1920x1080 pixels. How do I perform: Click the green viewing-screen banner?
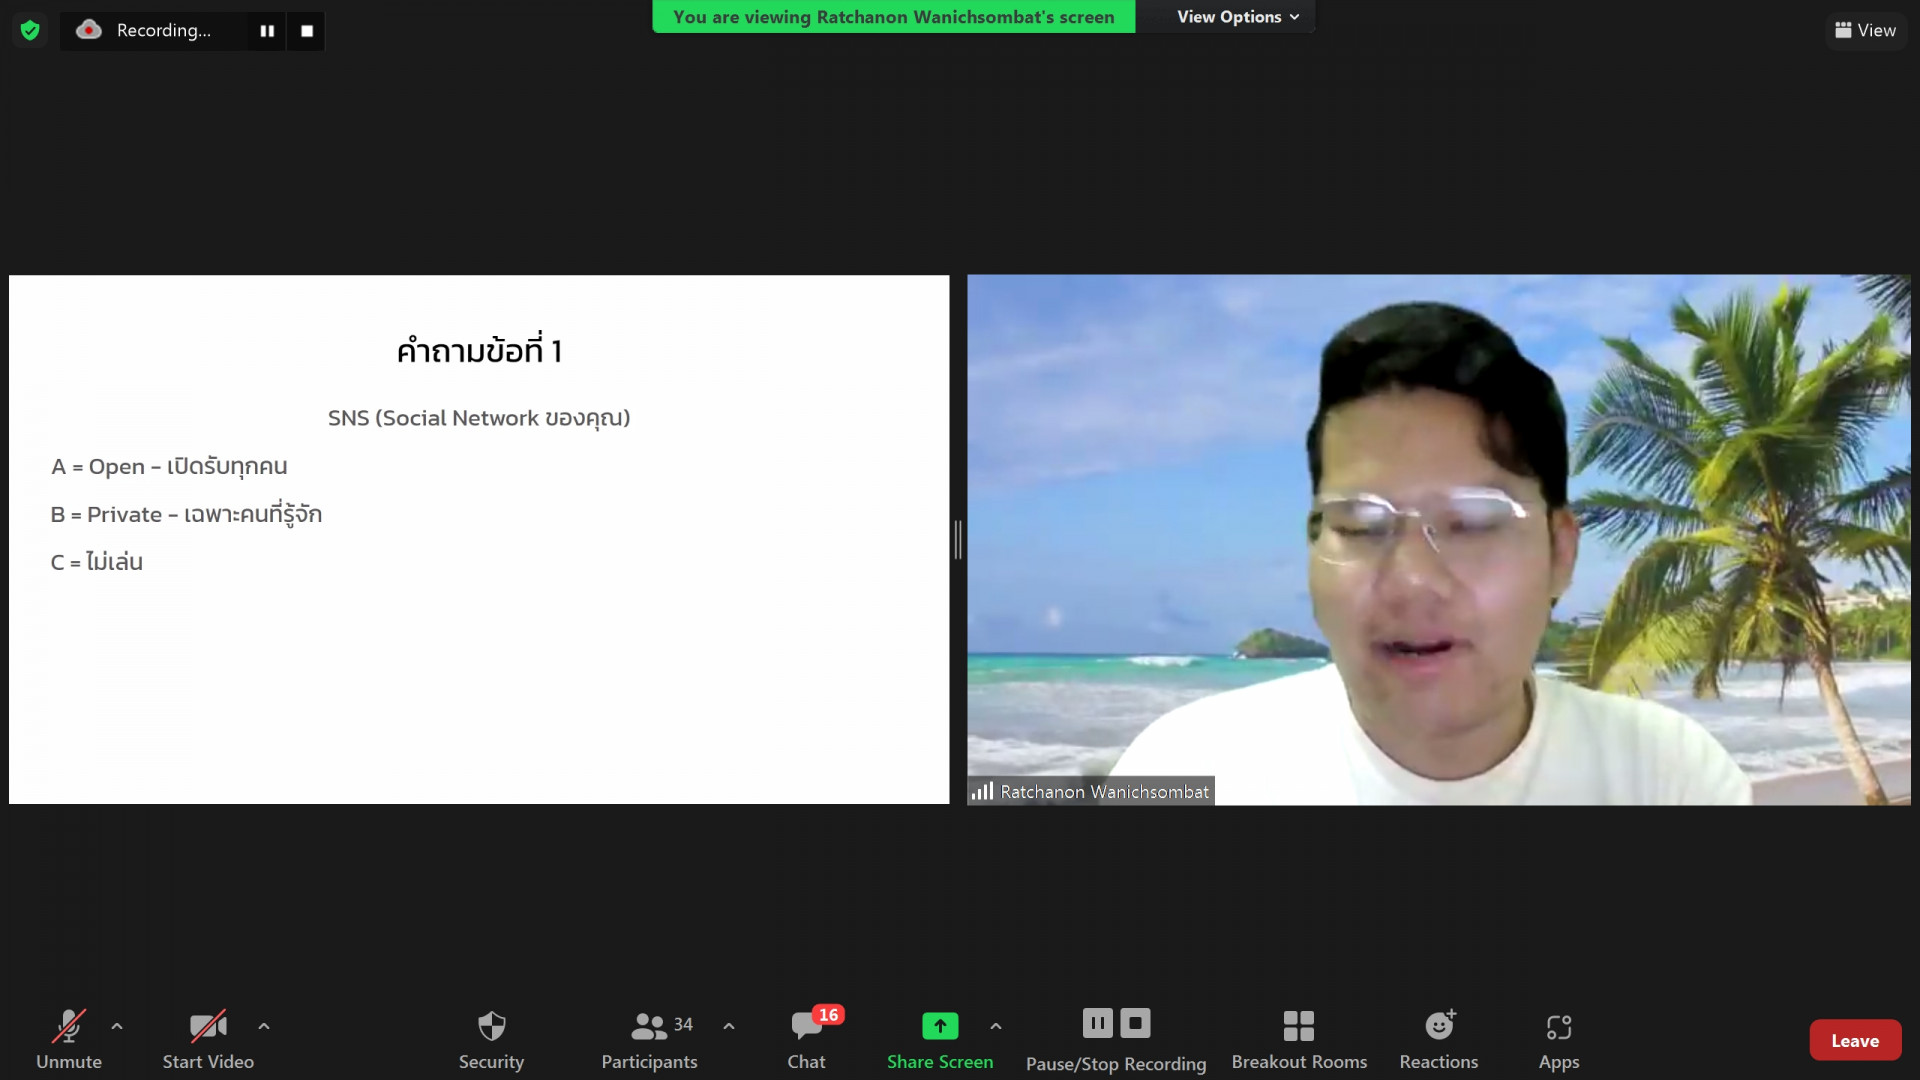(893, 17)
